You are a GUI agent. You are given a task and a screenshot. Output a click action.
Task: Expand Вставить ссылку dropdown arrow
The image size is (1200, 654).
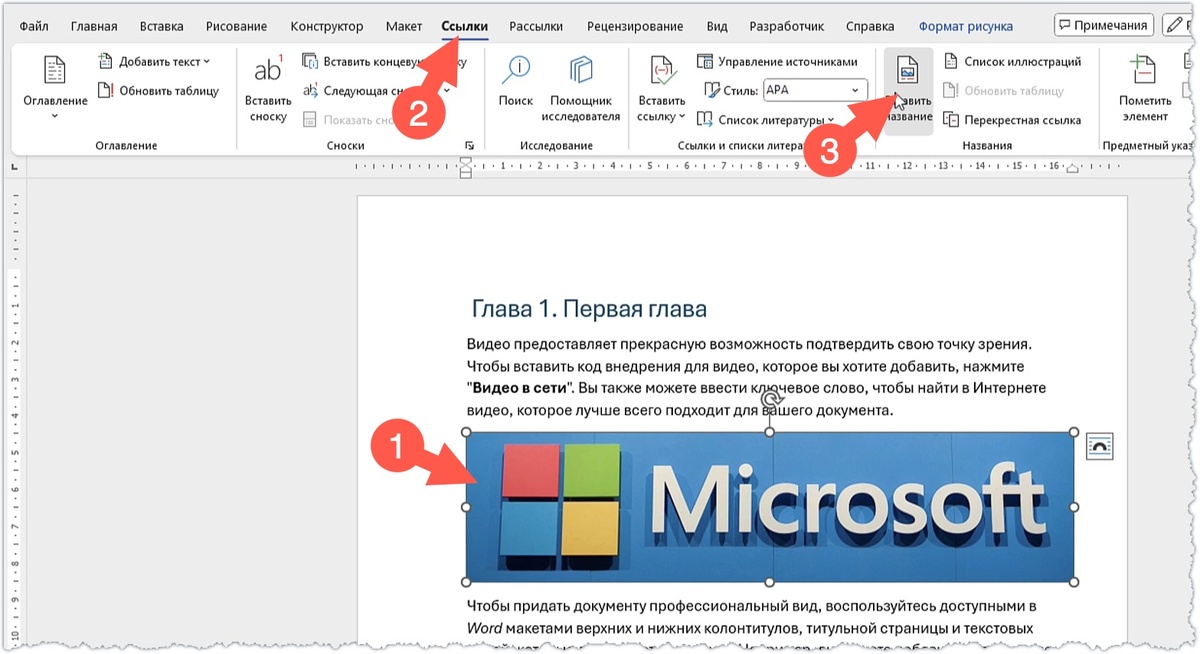coord(682,117)
